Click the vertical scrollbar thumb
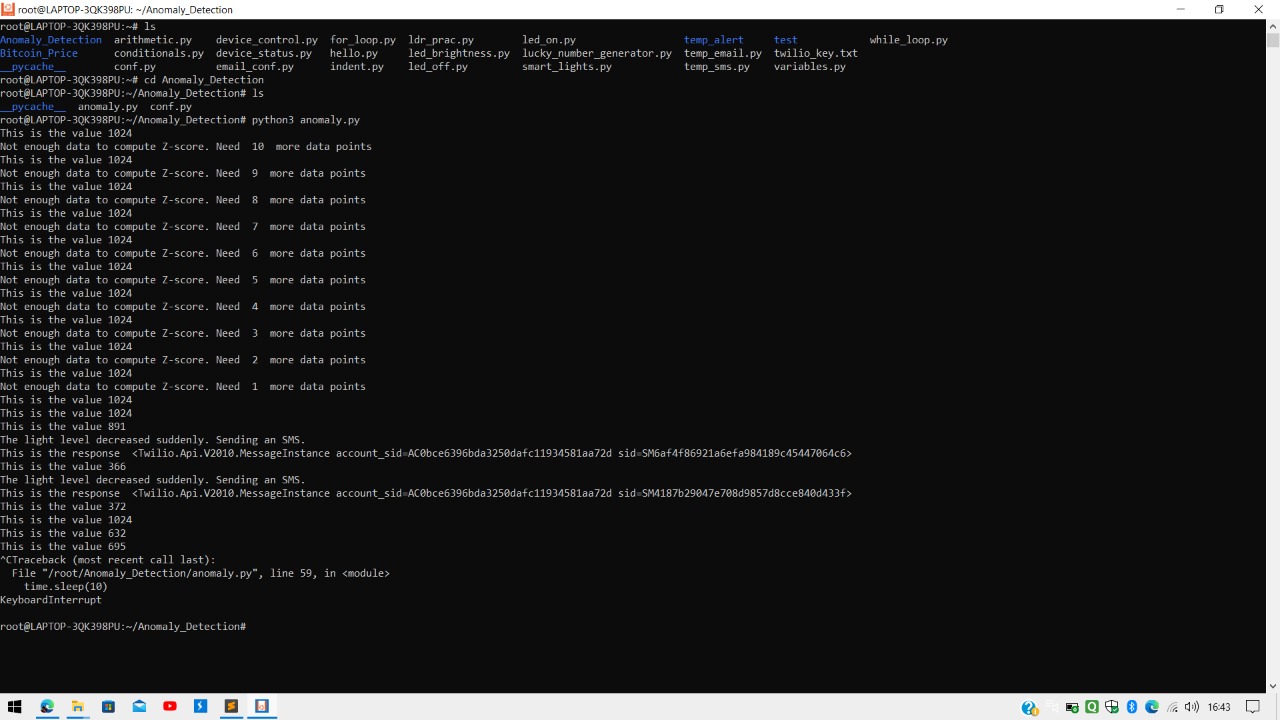1280x720 pixels. [x=1272, y=41]
